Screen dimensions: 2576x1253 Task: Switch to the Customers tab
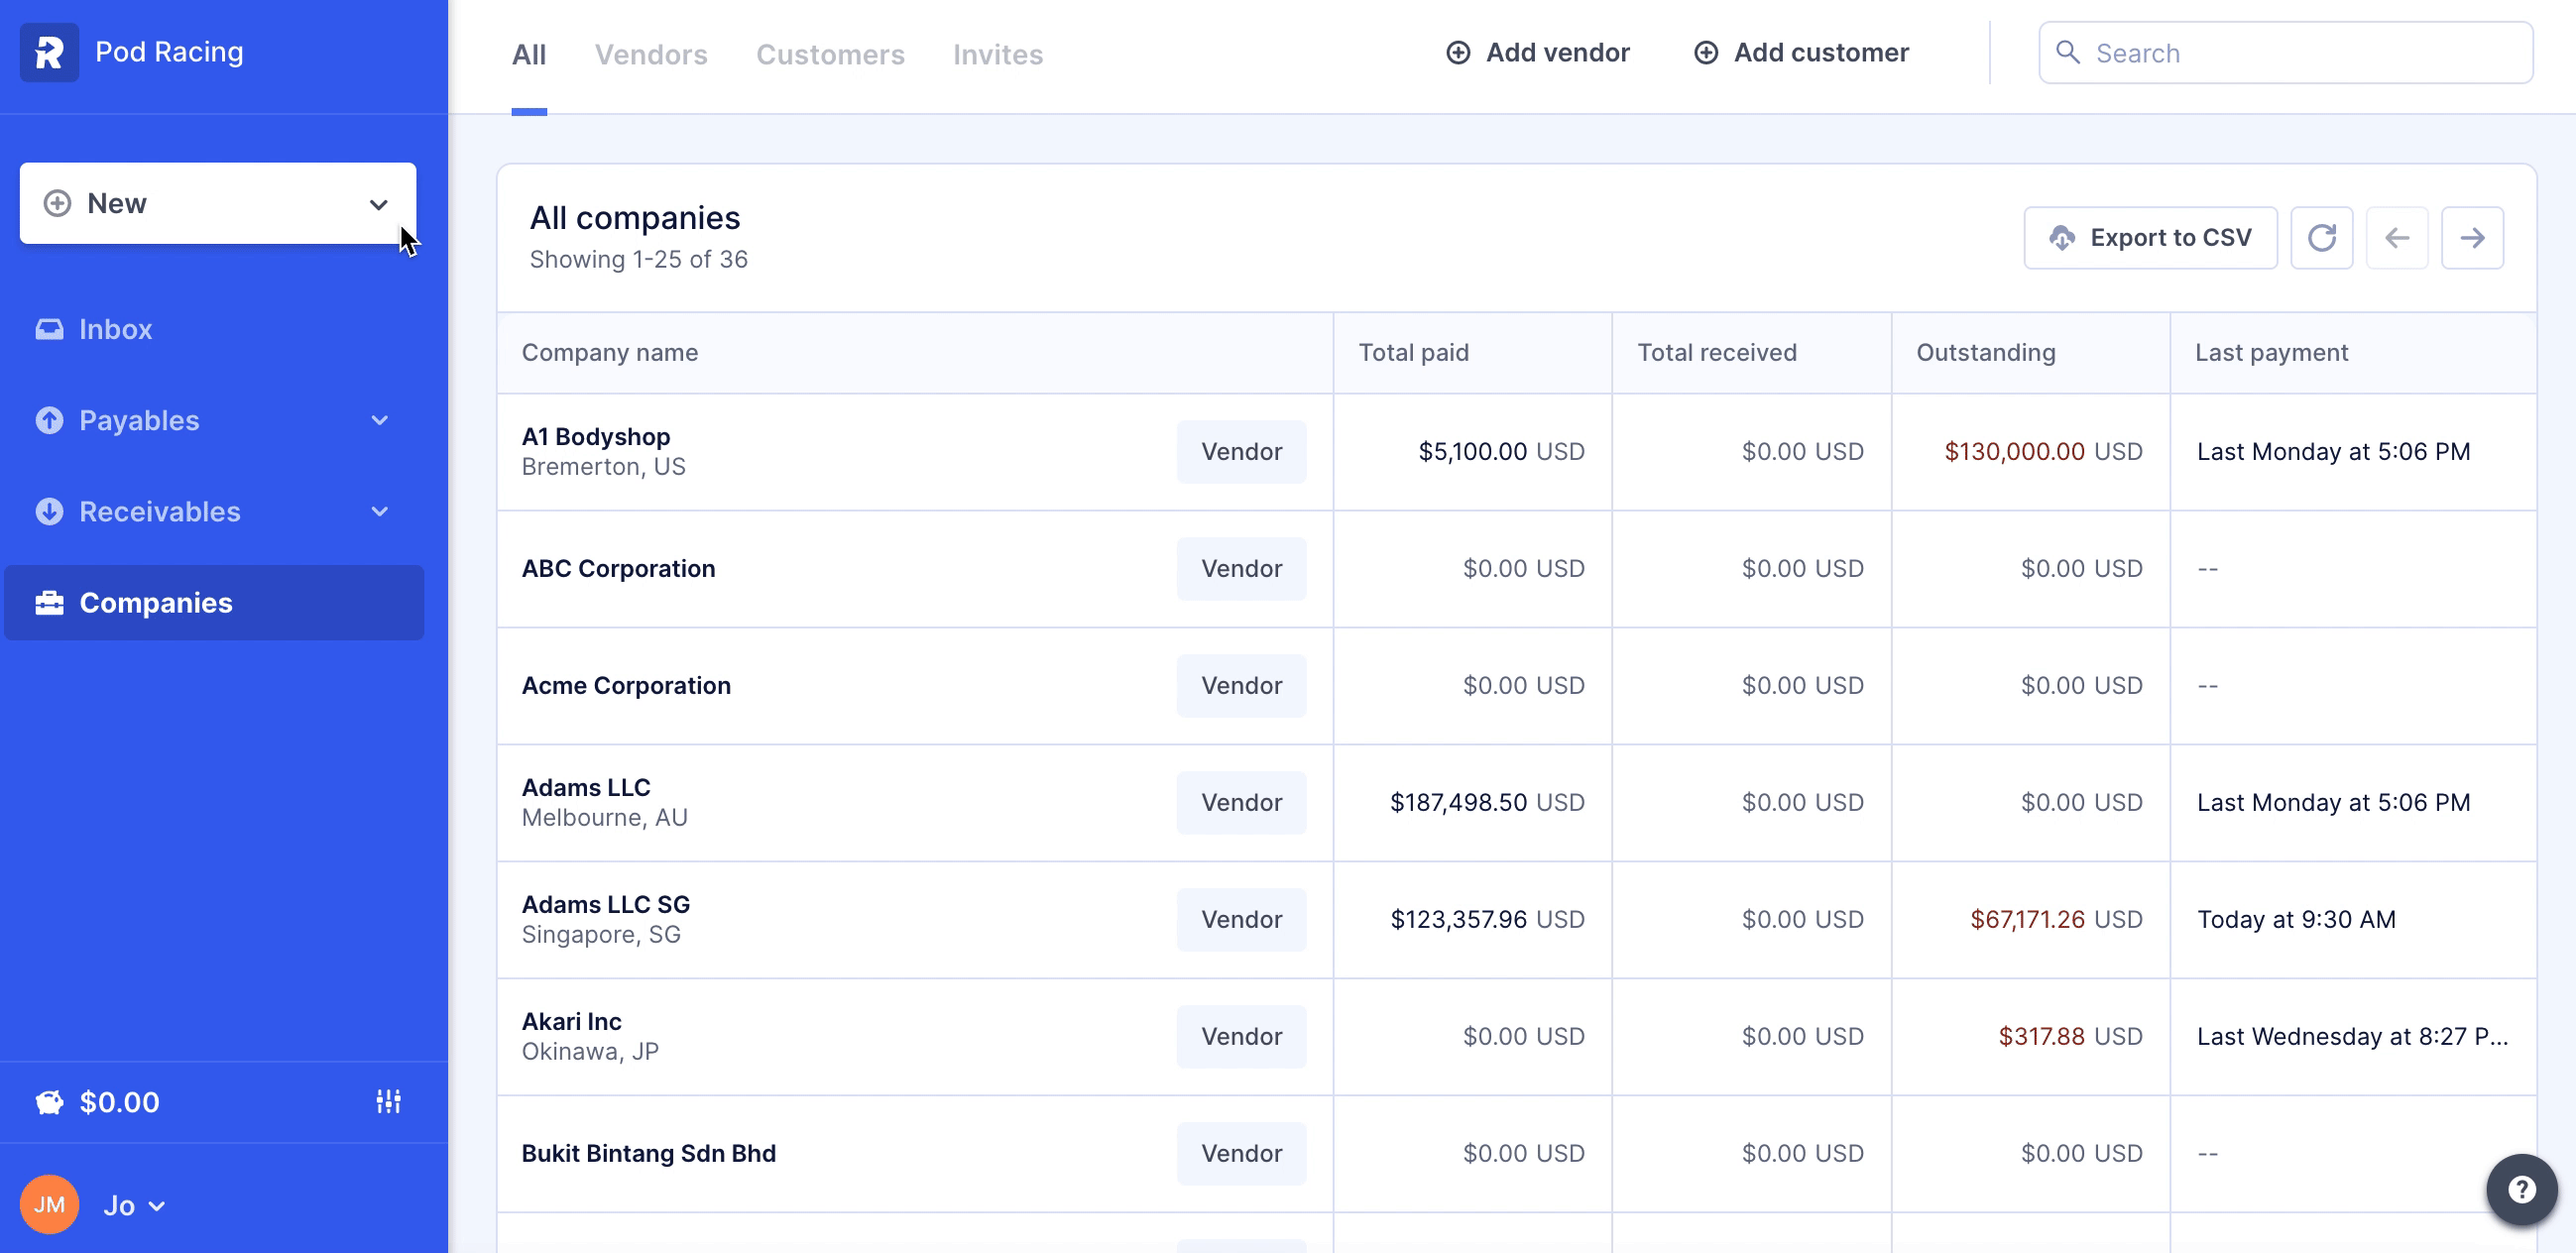830,54
